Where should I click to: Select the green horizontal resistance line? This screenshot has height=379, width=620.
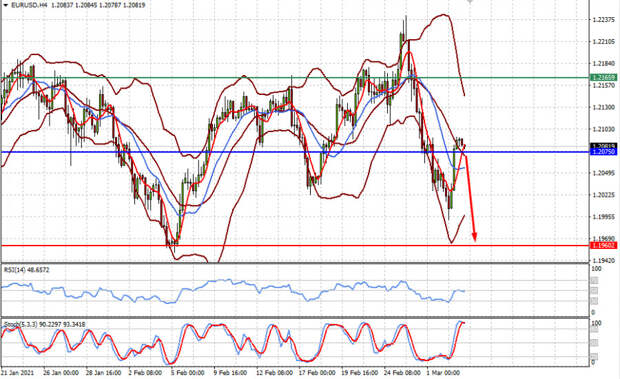(x=295, y=77)
